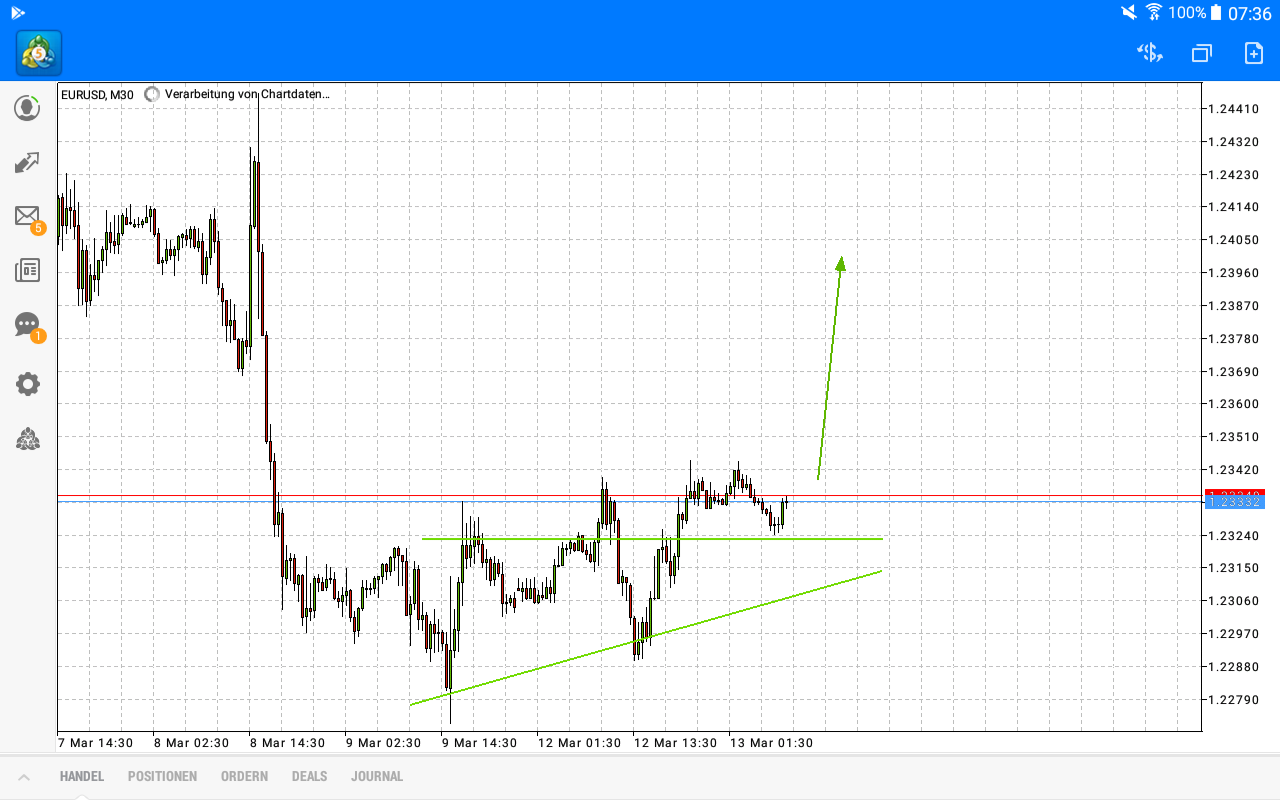Open the Mailbox with 5 unread messages
Screen dimensions: 1280x800
pos(27,216)
